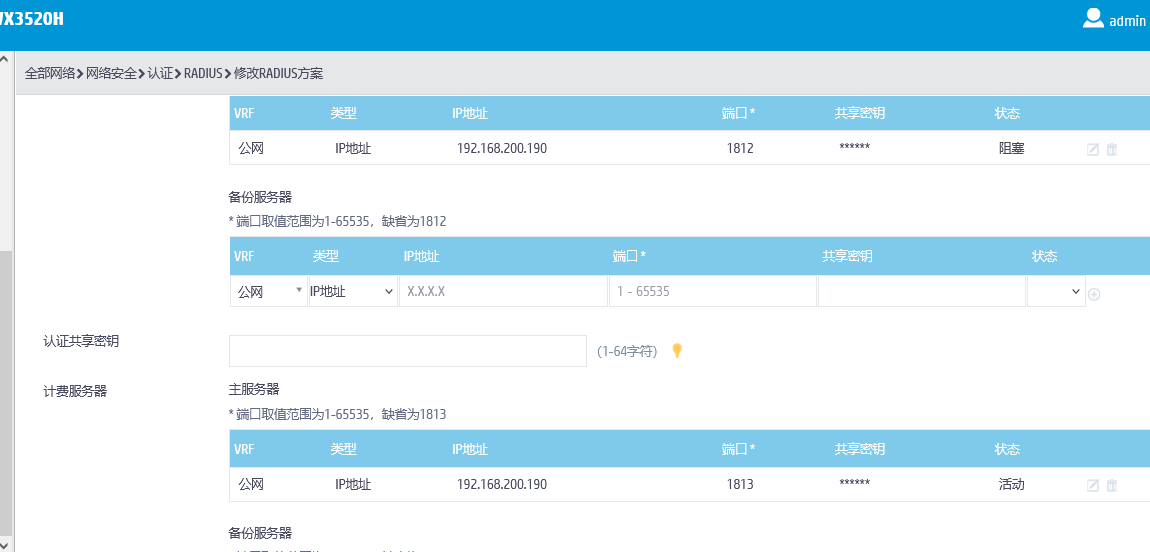The width and height of the screenshot is (1150, 552).
Task: Go to 全部网络 in the breadcrumb
Action: (x=50, y=73)
